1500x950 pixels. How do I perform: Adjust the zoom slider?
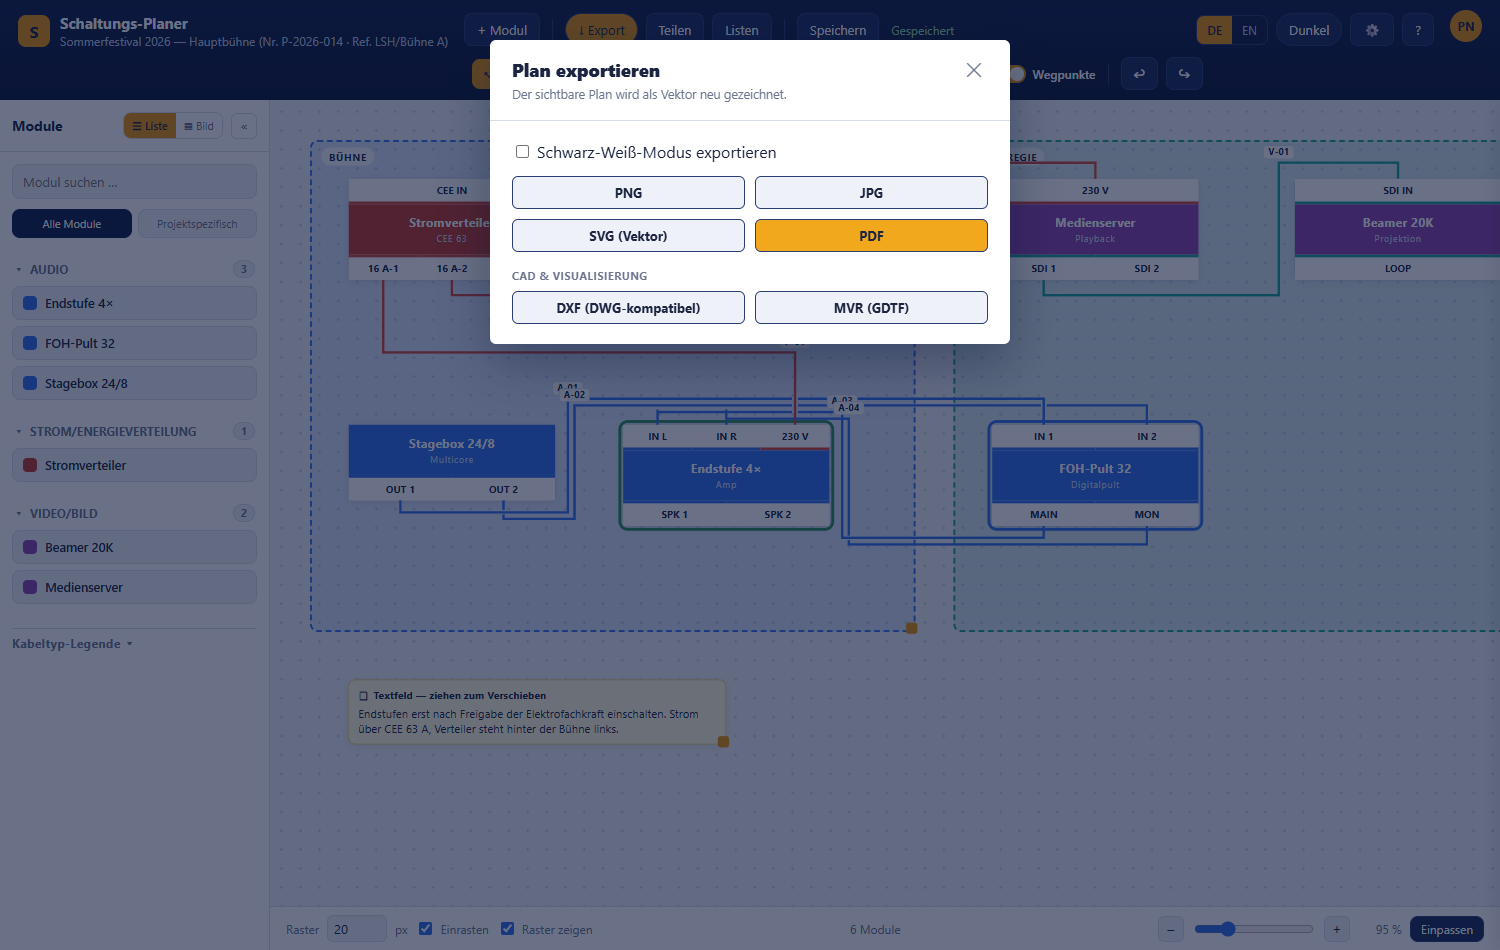click(x=1253, y=929)
